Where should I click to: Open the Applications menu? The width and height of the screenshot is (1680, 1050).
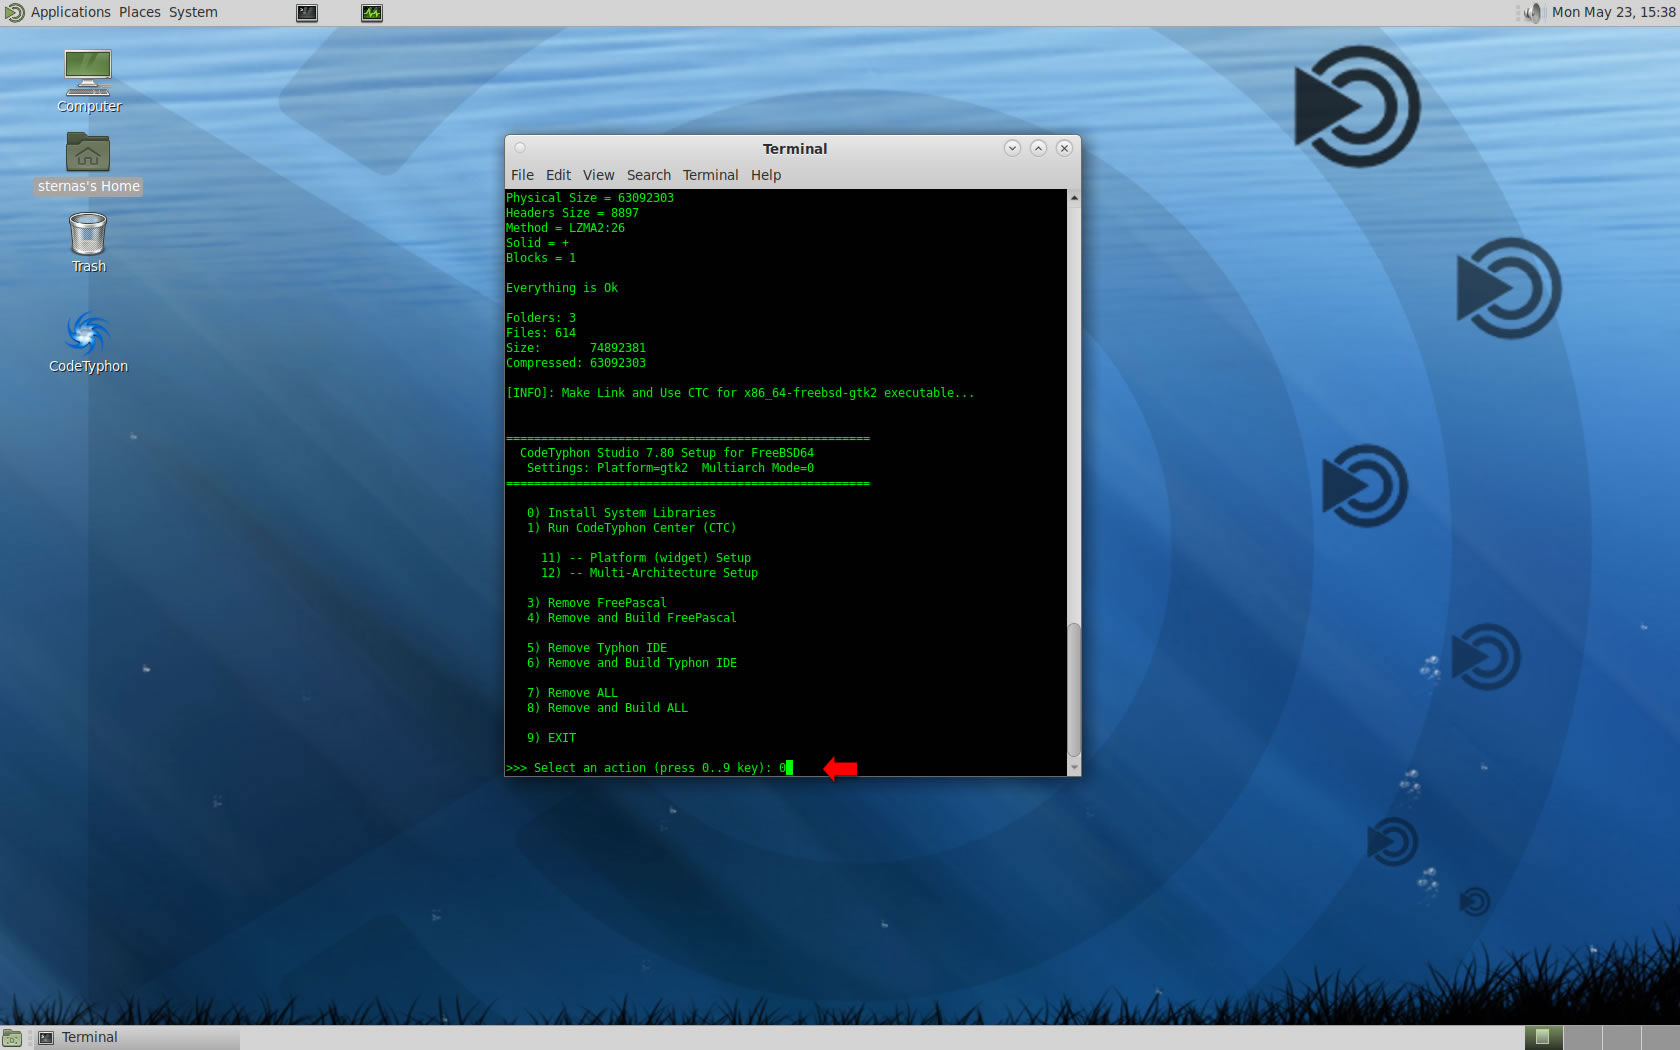70,12
